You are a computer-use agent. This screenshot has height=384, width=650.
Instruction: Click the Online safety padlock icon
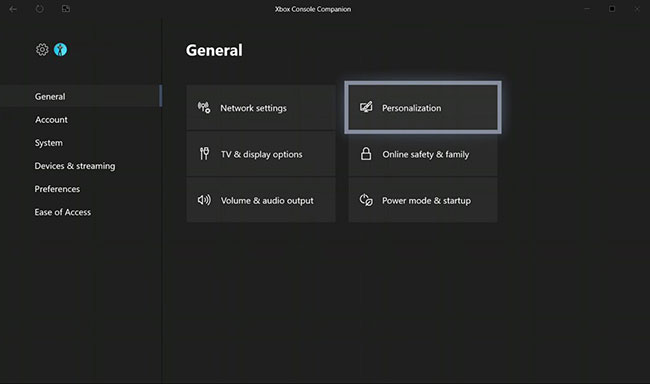366,154
